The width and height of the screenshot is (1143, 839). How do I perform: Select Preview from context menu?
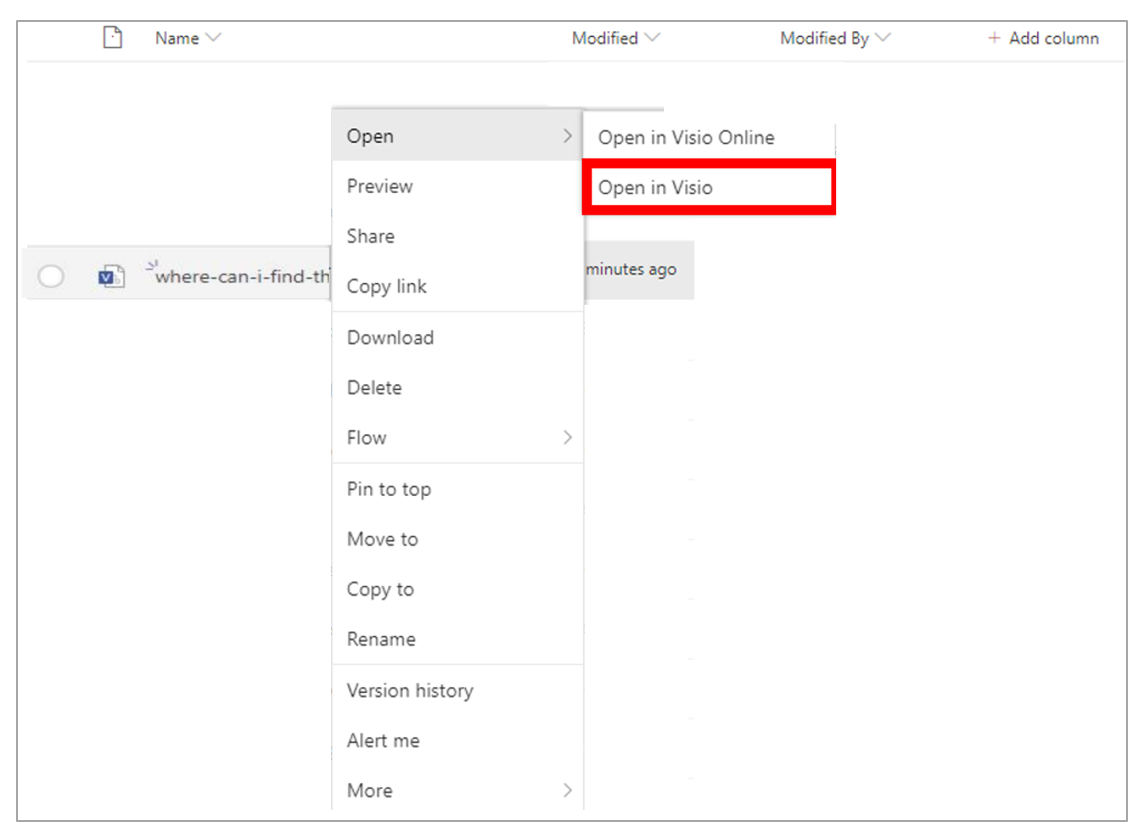tap(458, 186)
